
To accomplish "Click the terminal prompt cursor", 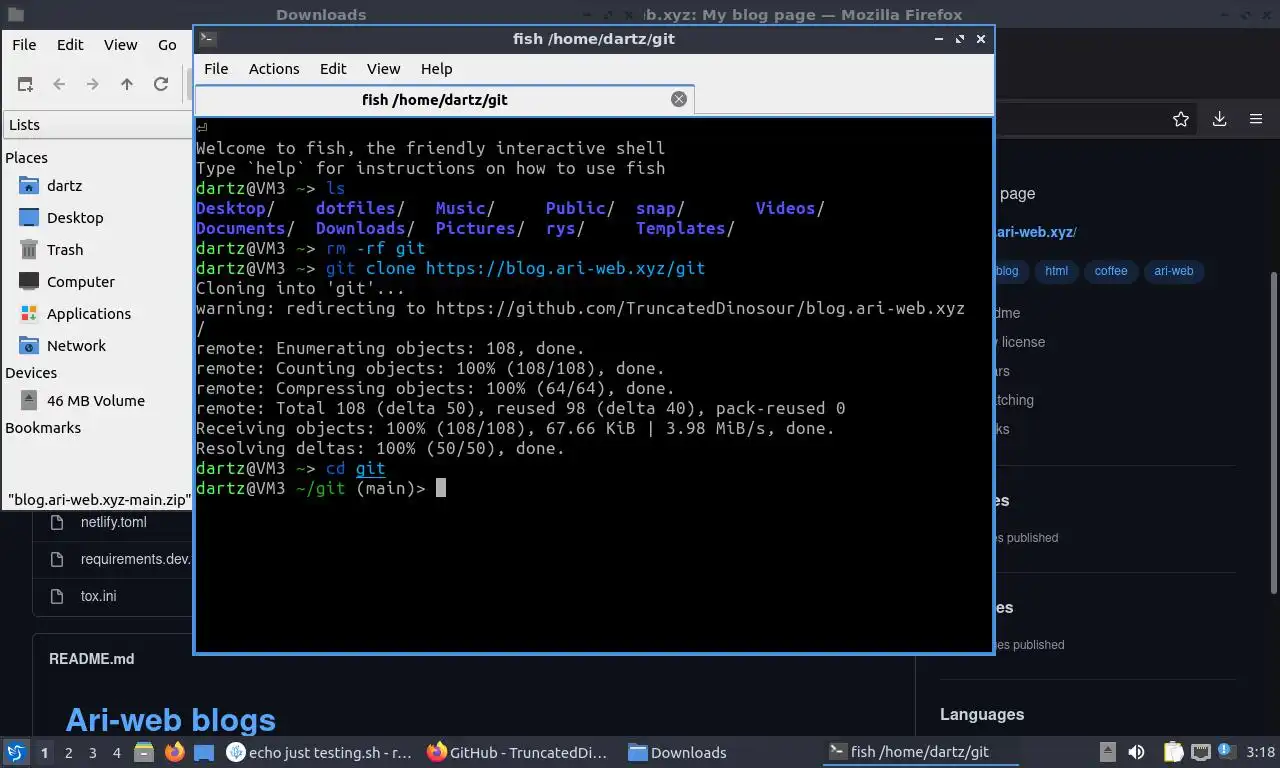I will point(441,488).
